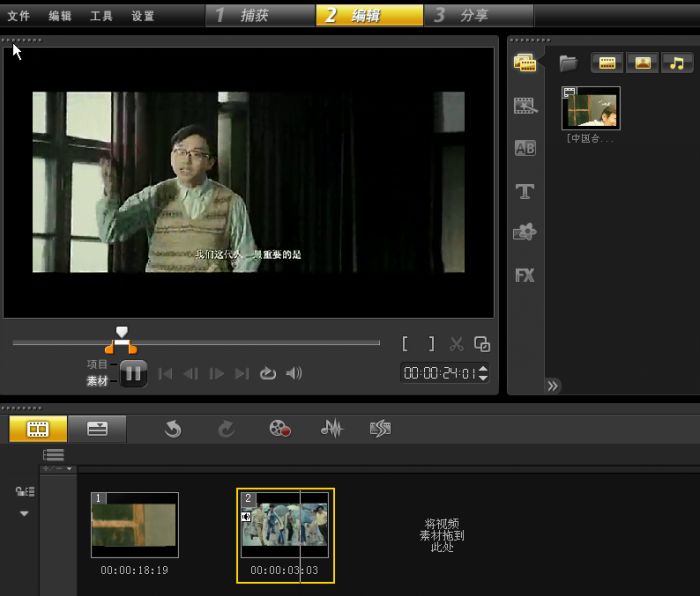This screenshot has width=700, height=596.
Task: Click the volume speaker icon
Action: pyautogui.click(x=294, y=374)
